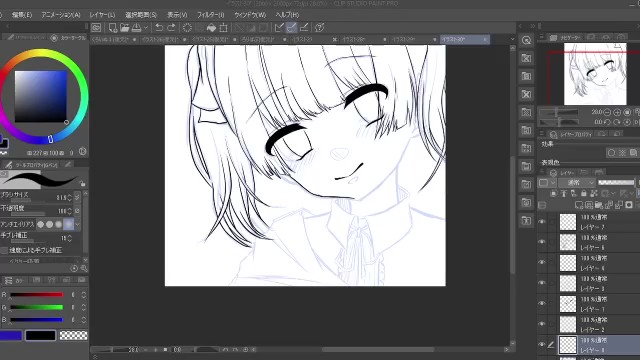
Task: Click the Lock Layer padlock icon
Action: pos(584,193)
